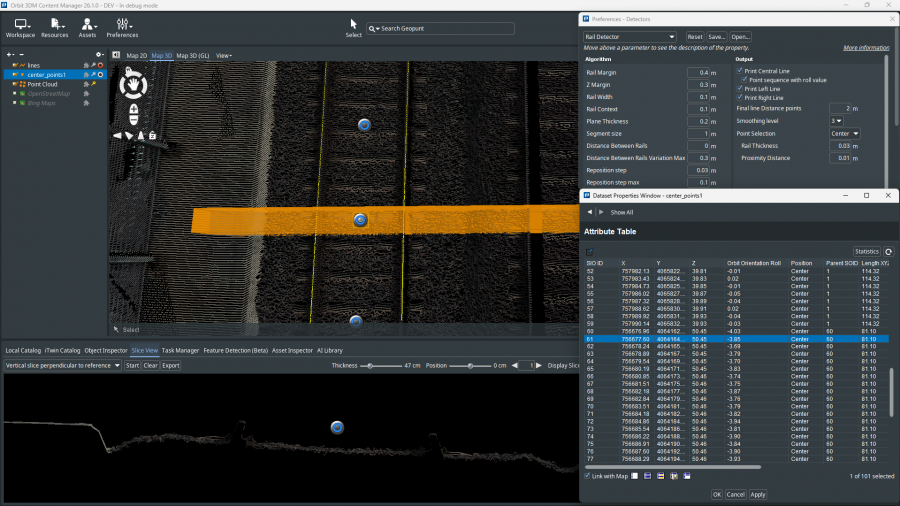This screenshot has width=900, height=506.
Task: Click Export in Slice View
Action: (170, 365)
